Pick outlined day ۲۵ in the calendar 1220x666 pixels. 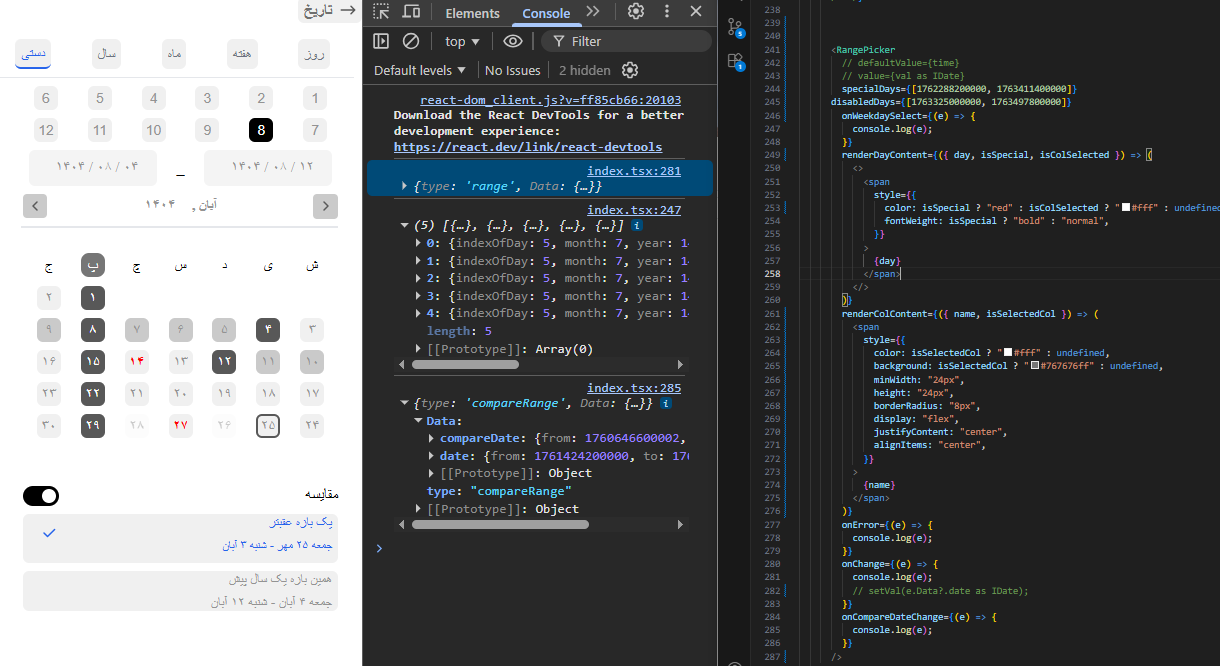tap(268, 426)
